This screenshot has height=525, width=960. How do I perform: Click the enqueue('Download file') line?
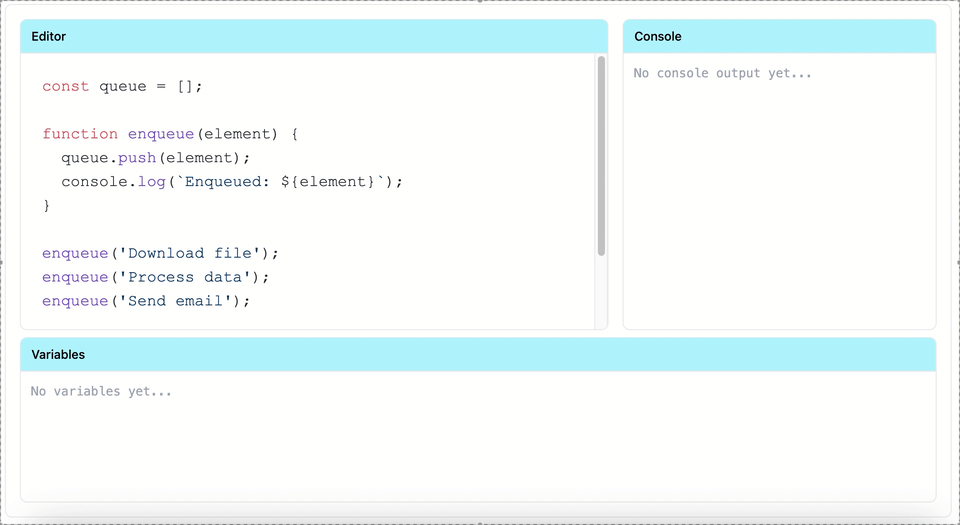pyautogui.click(x=160, y=253)
